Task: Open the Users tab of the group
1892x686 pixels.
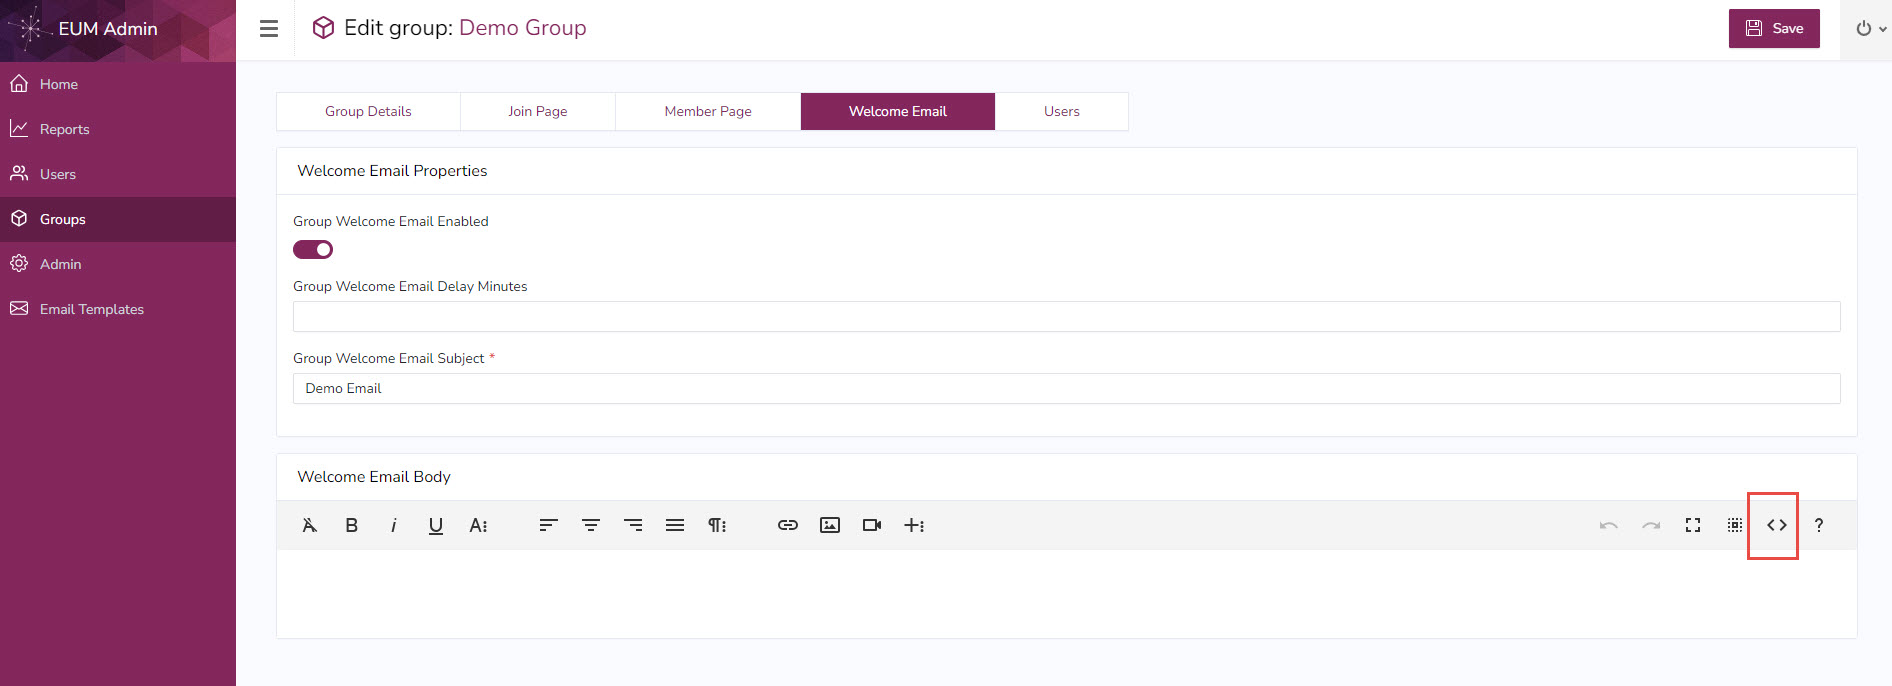Action: [x=1062, y=111]
